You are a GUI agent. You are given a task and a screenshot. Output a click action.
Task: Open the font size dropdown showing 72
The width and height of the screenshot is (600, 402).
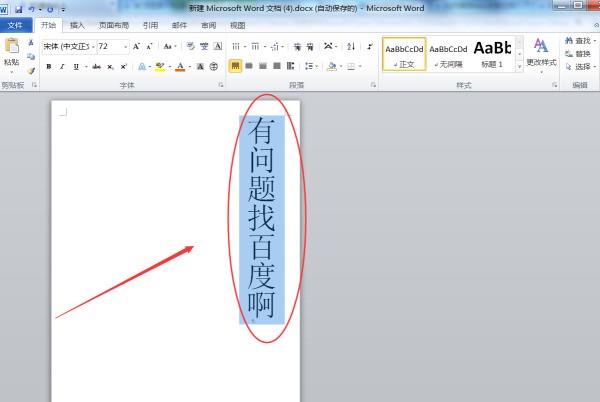click(112, 47)
